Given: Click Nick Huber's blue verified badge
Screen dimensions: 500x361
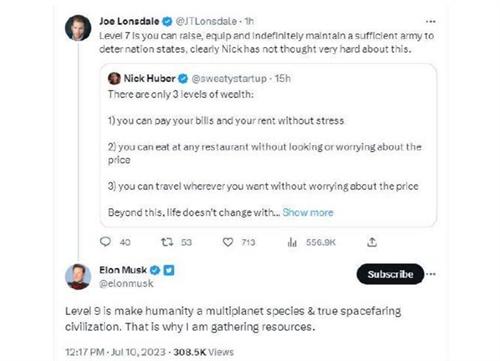Looking at the screenshot, I should click(x=183, y=79).
